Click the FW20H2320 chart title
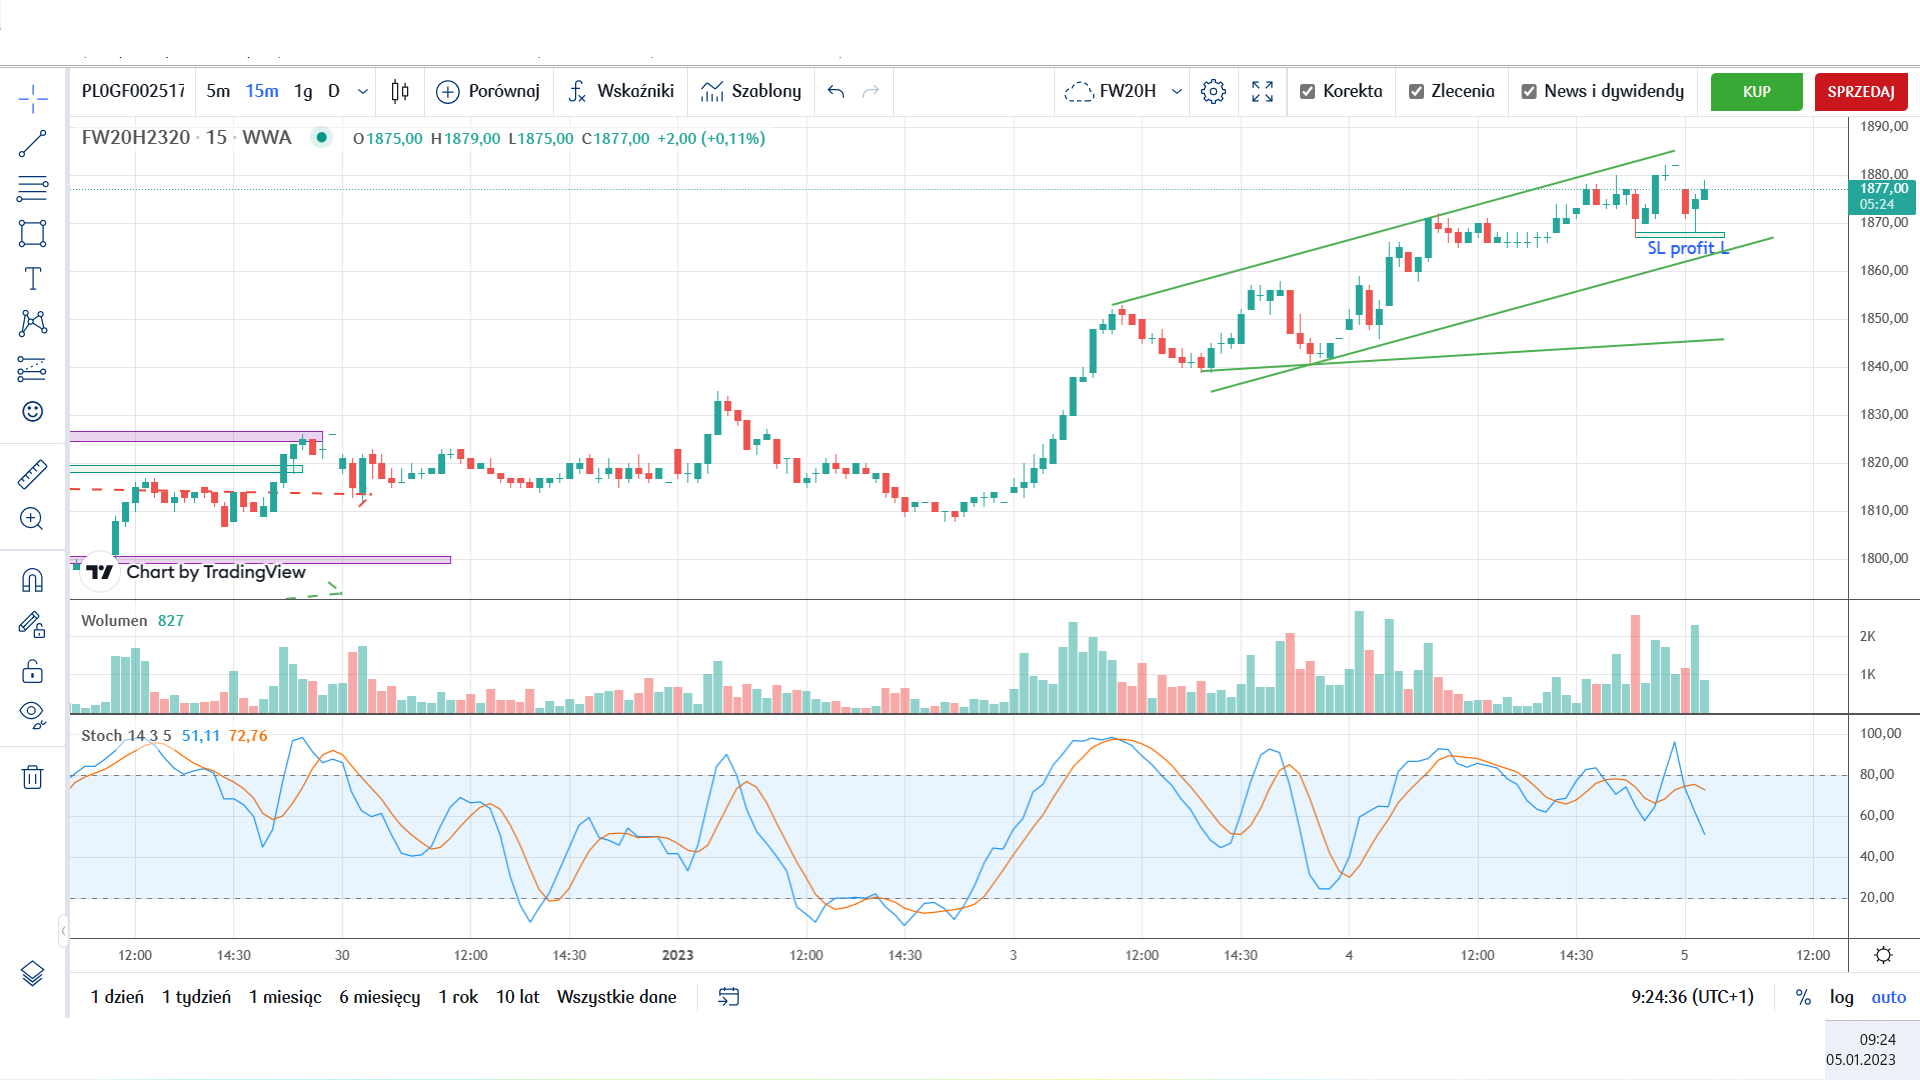Viewport: 1920px width, 1080px height. coord(186,138)
